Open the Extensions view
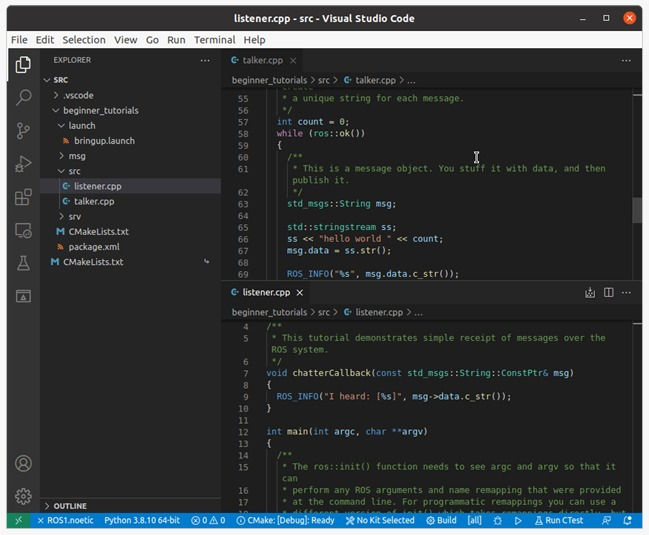The height and width of the screenshot is (535, 649). pyautogui.click(x=23, y=197)
